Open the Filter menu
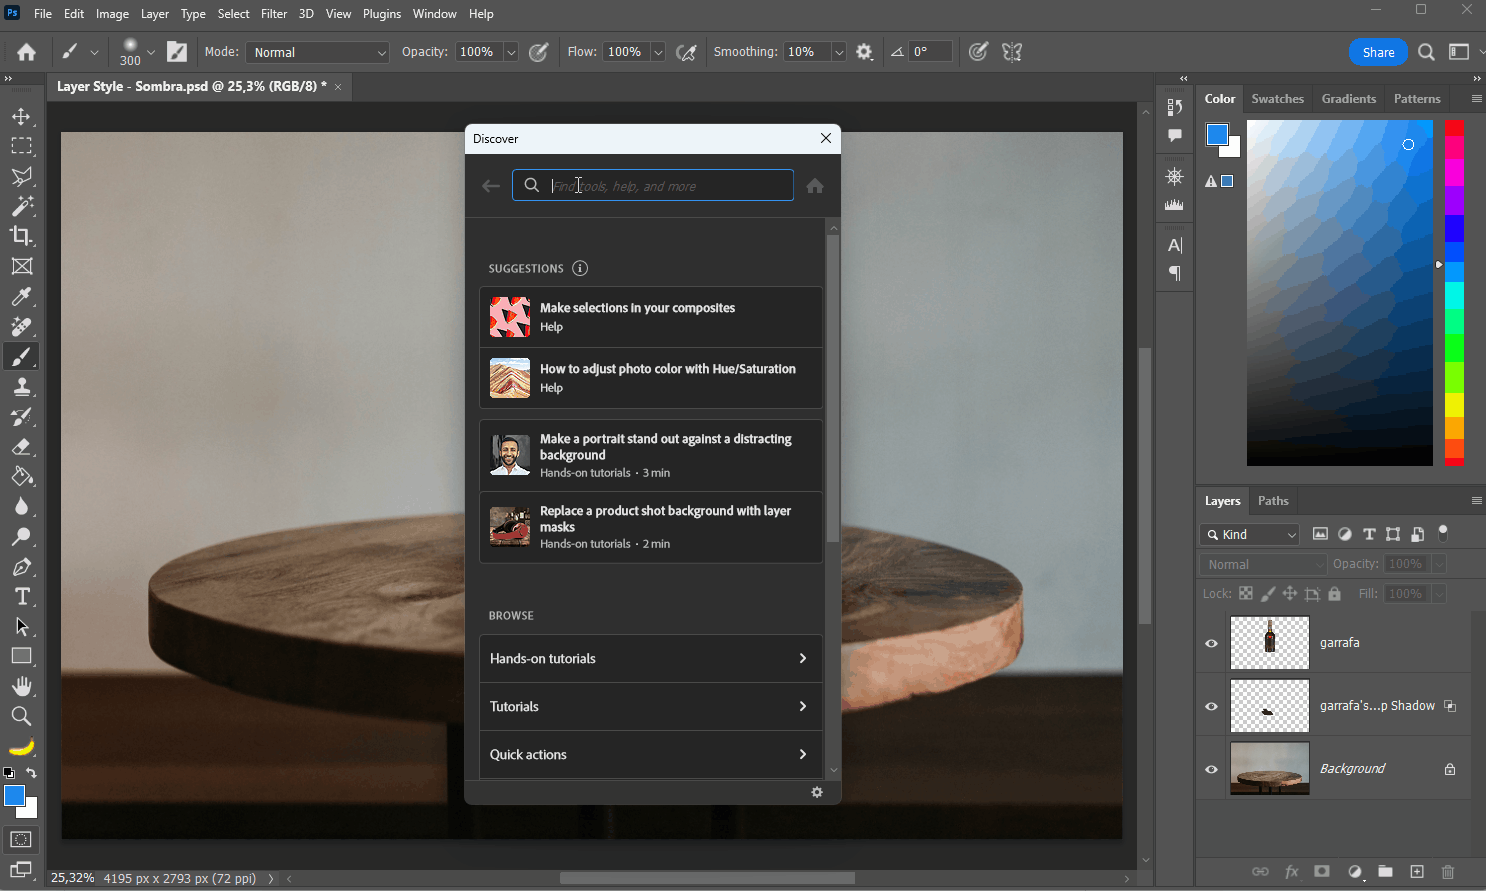The height and width of the screenshot is (891, 1486). (274, 14)
